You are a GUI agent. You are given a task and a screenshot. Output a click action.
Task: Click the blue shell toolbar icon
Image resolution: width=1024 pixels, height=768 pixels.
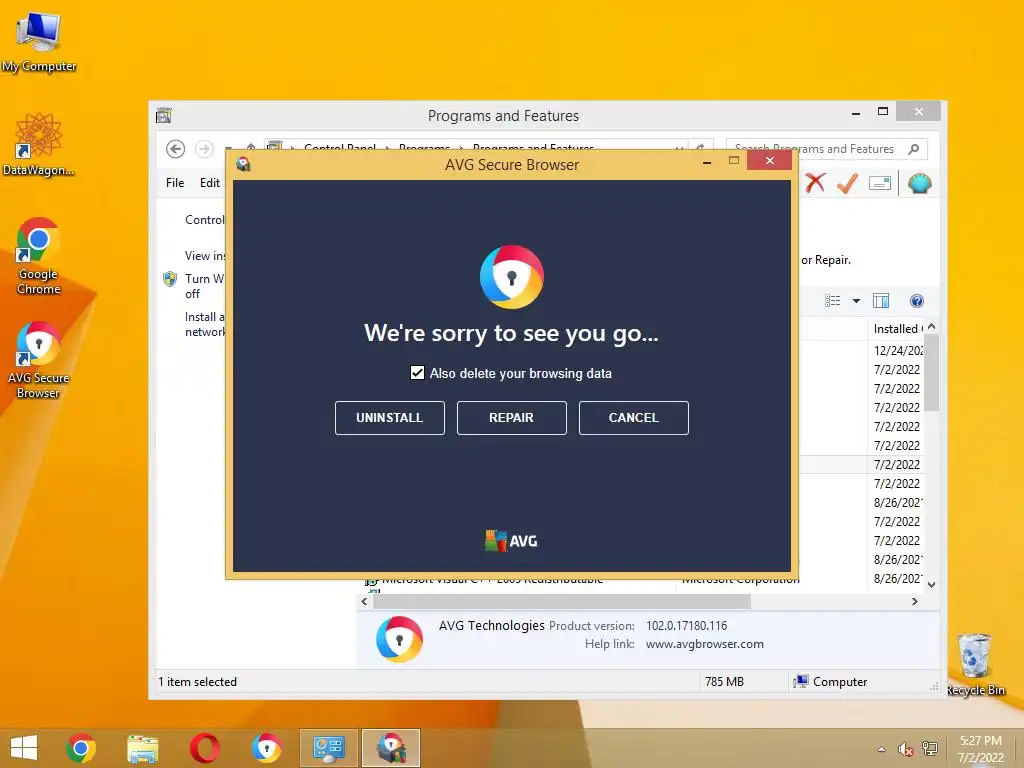920,183
